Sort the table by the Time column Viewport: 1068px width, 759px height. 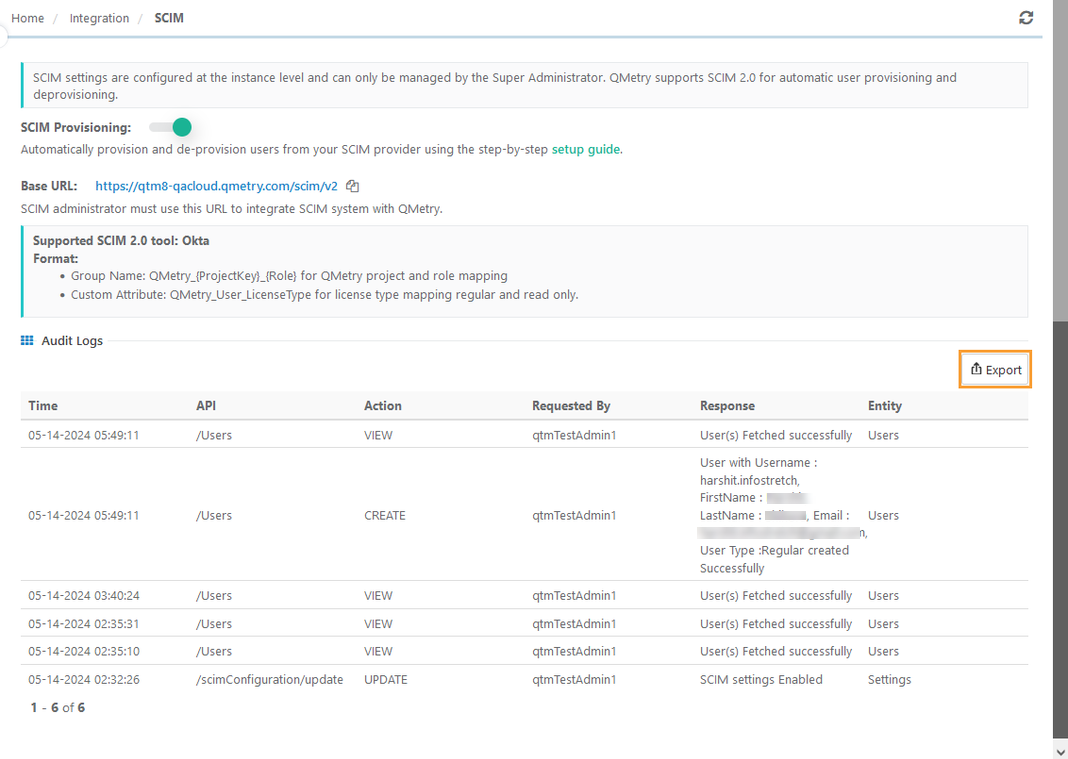(43, 405)
